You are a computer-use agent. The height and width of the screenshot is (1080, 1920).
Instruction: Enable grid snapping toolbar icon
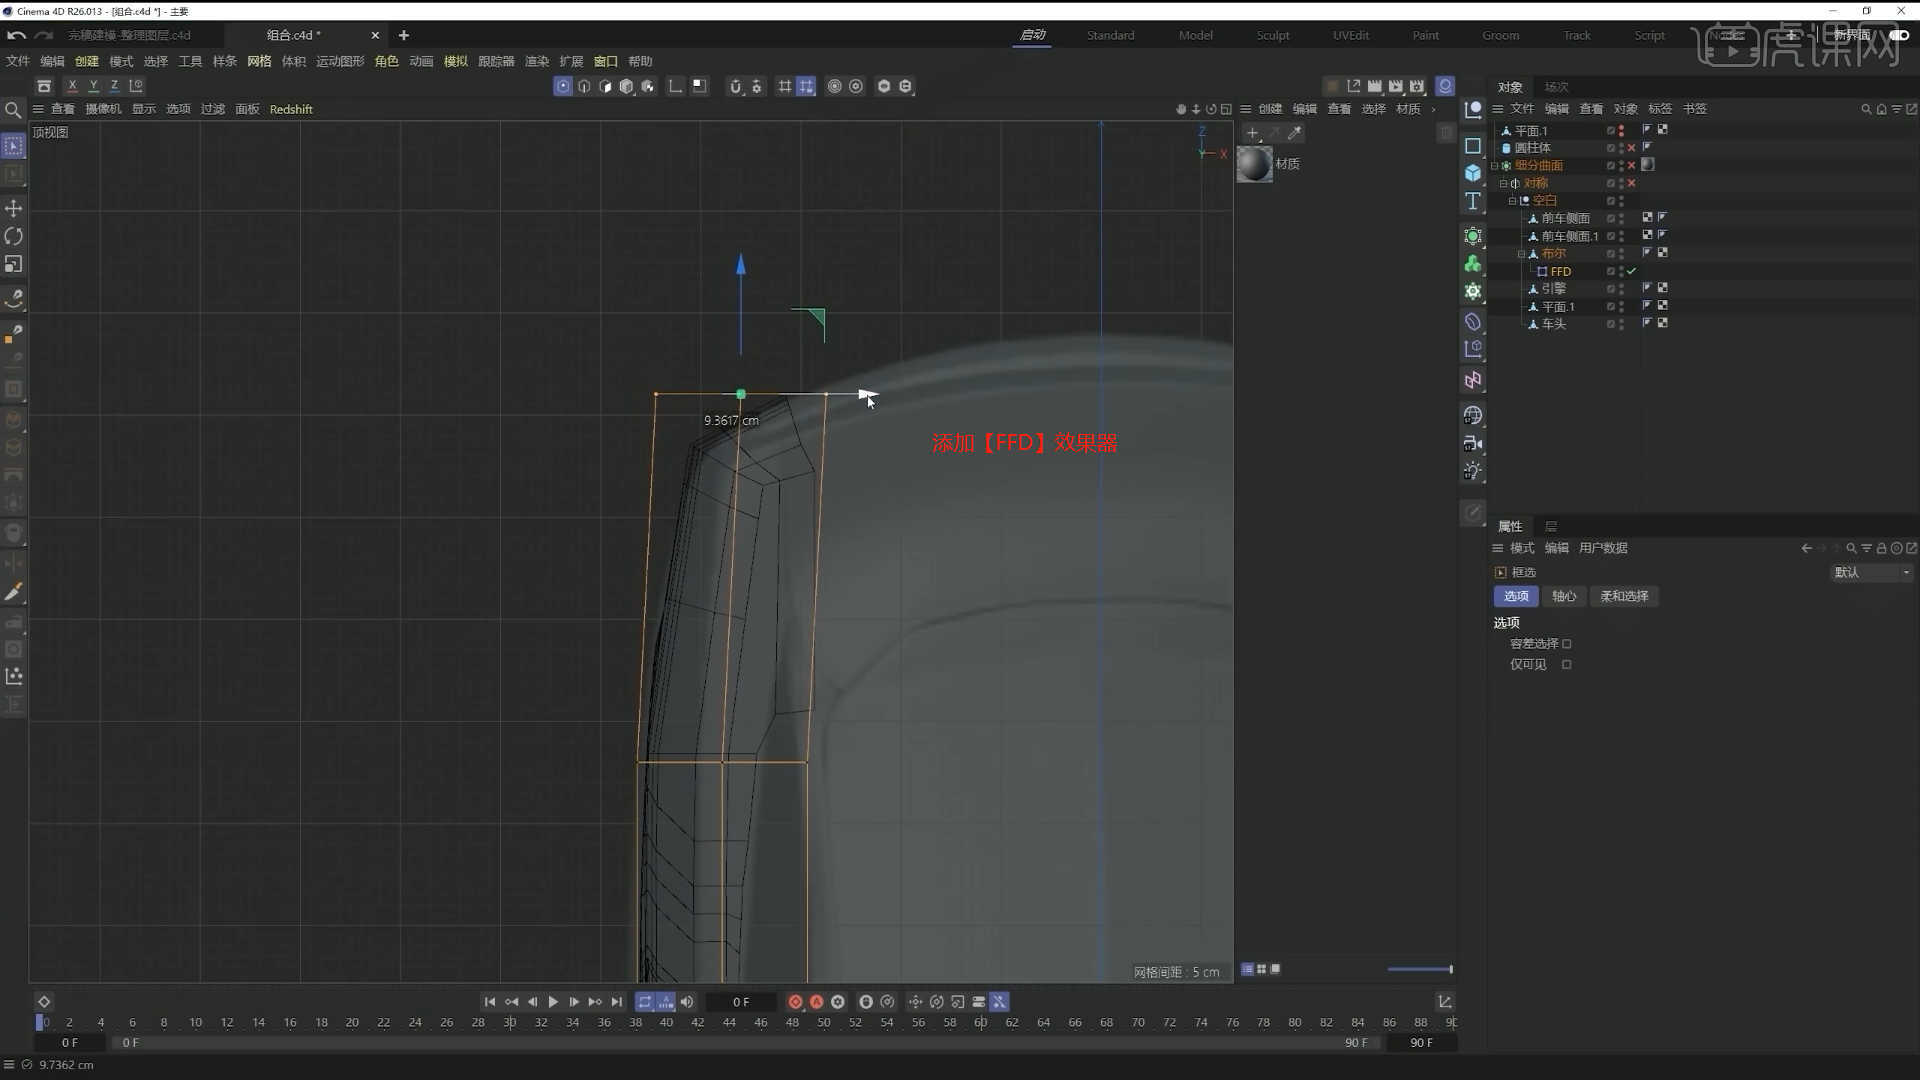[x=785, y=86]
